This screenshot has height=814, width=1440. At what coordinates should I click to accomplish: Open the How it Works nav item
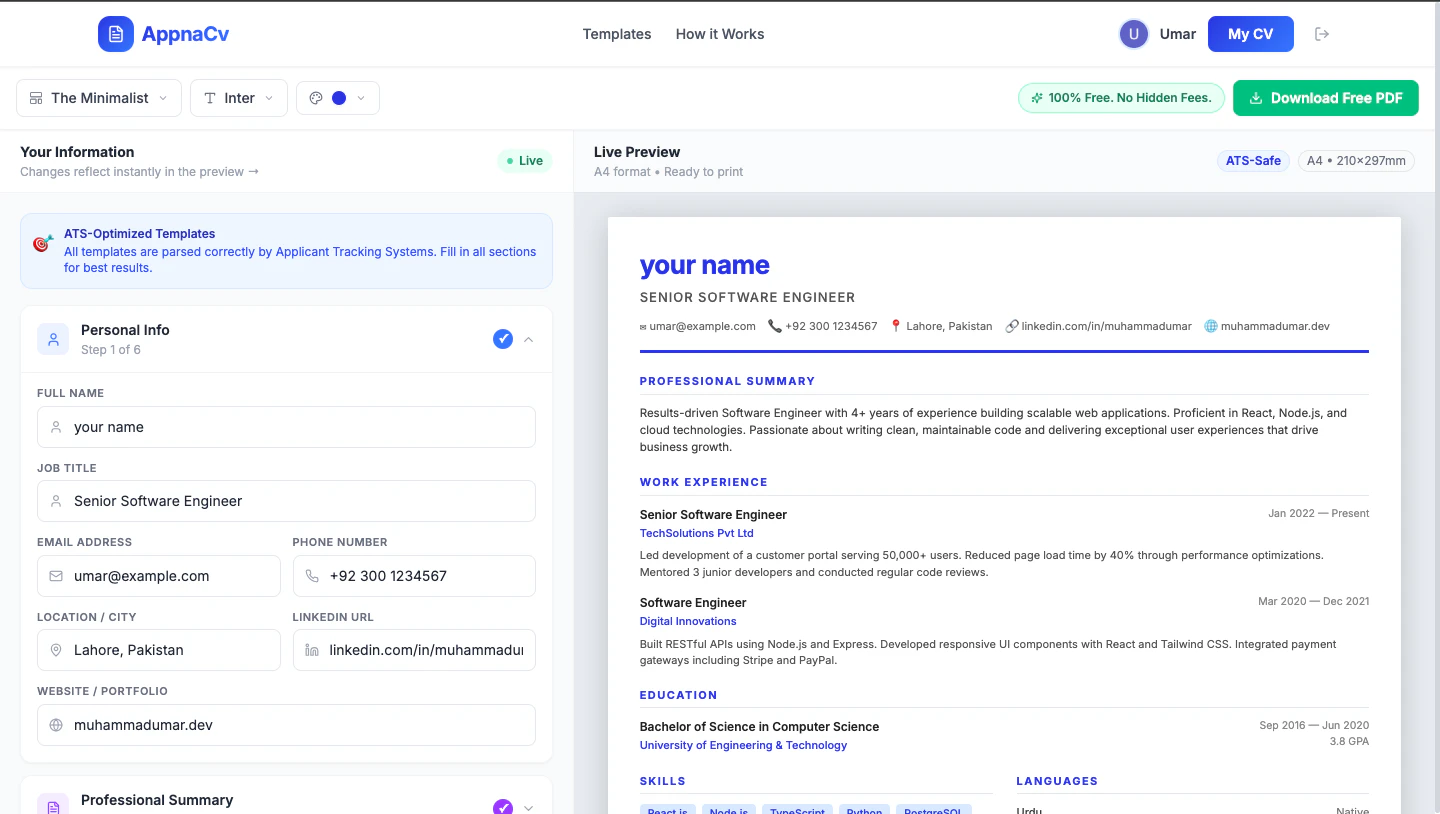coord(720,34)
